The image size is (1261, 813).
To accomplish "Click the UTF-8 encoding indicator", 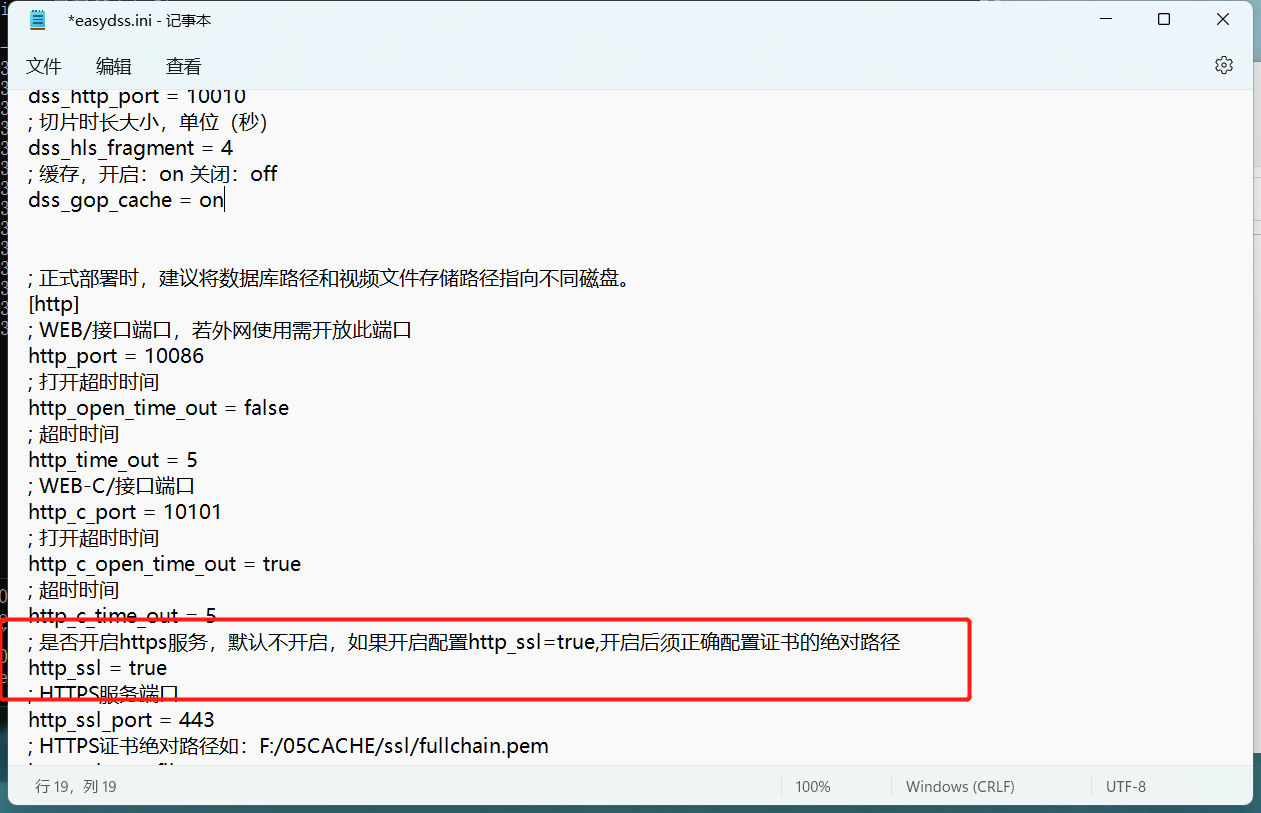I will 1126,787.
